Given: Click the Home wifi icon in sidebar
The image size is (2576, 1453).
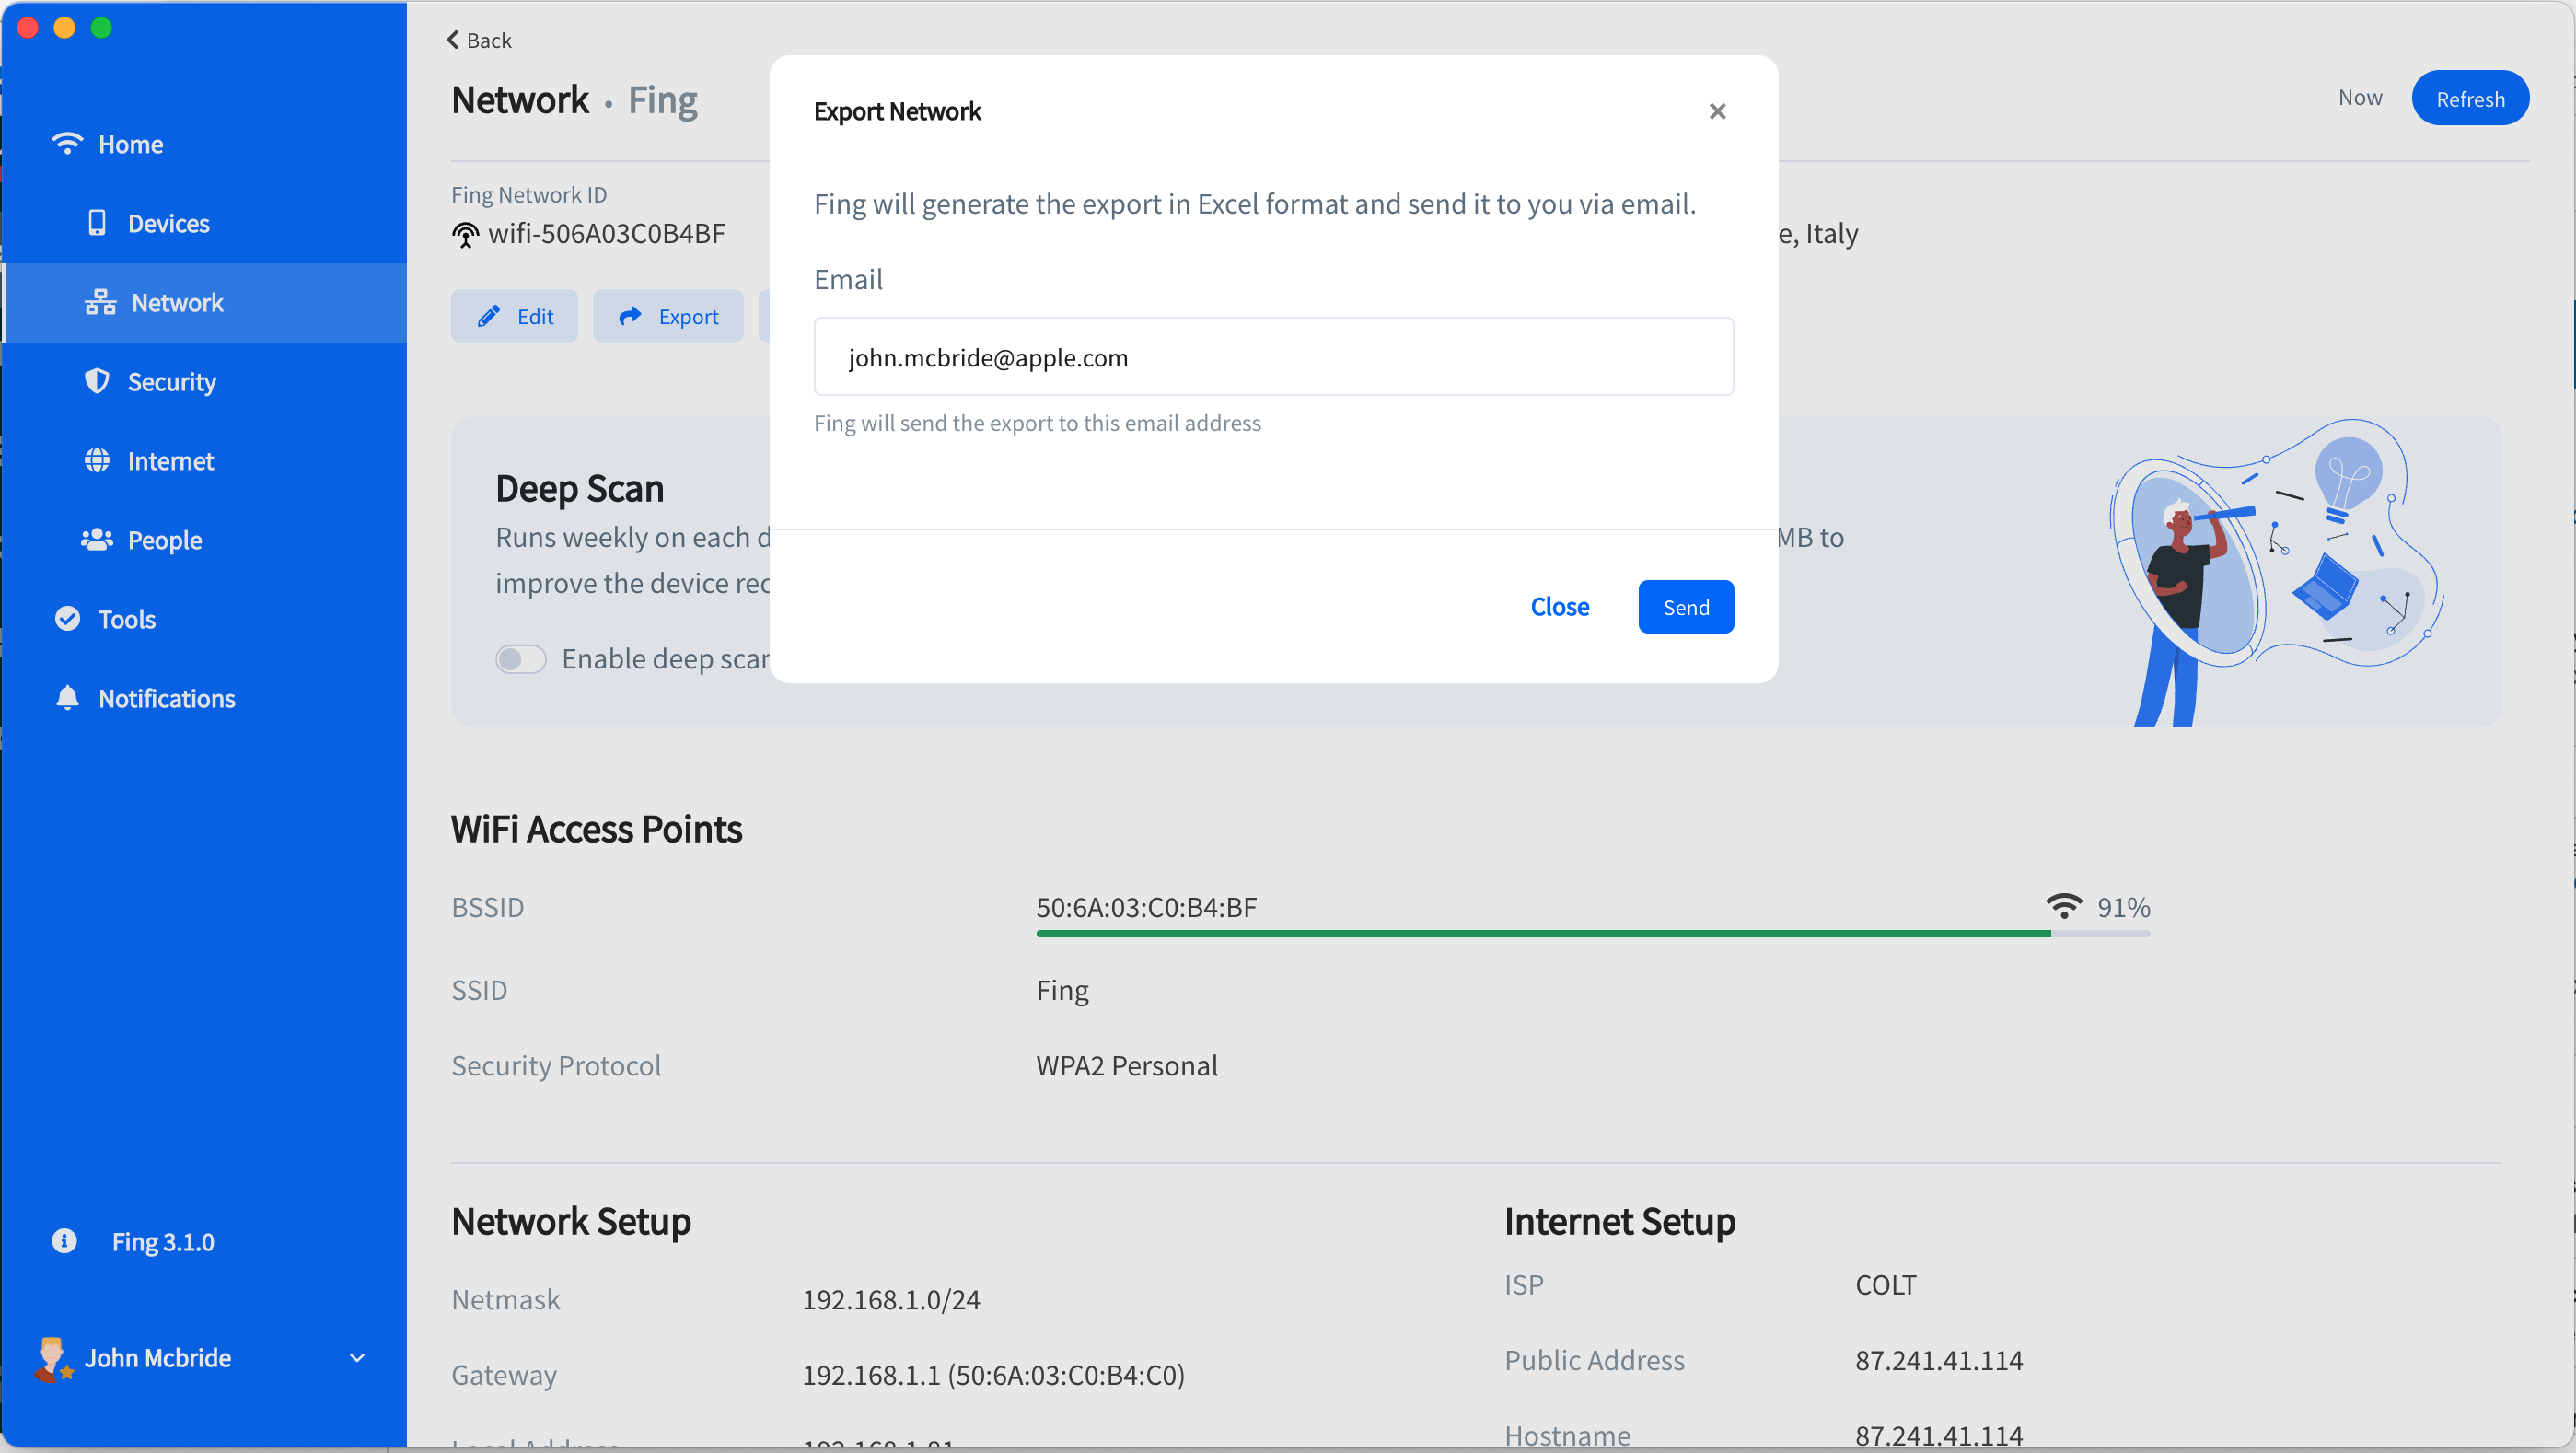Looking at the screenshot, I should coord(67,144).
